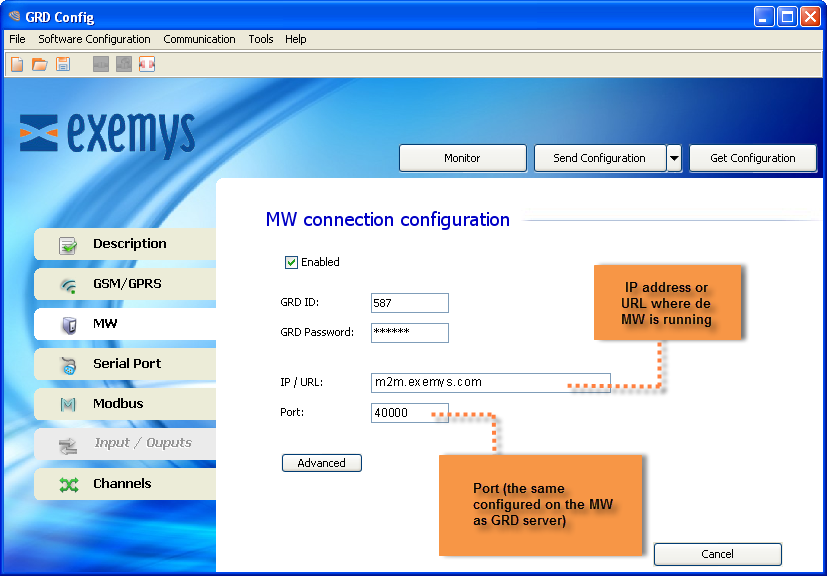Open an existing configuration file

(x=40, y=64)
